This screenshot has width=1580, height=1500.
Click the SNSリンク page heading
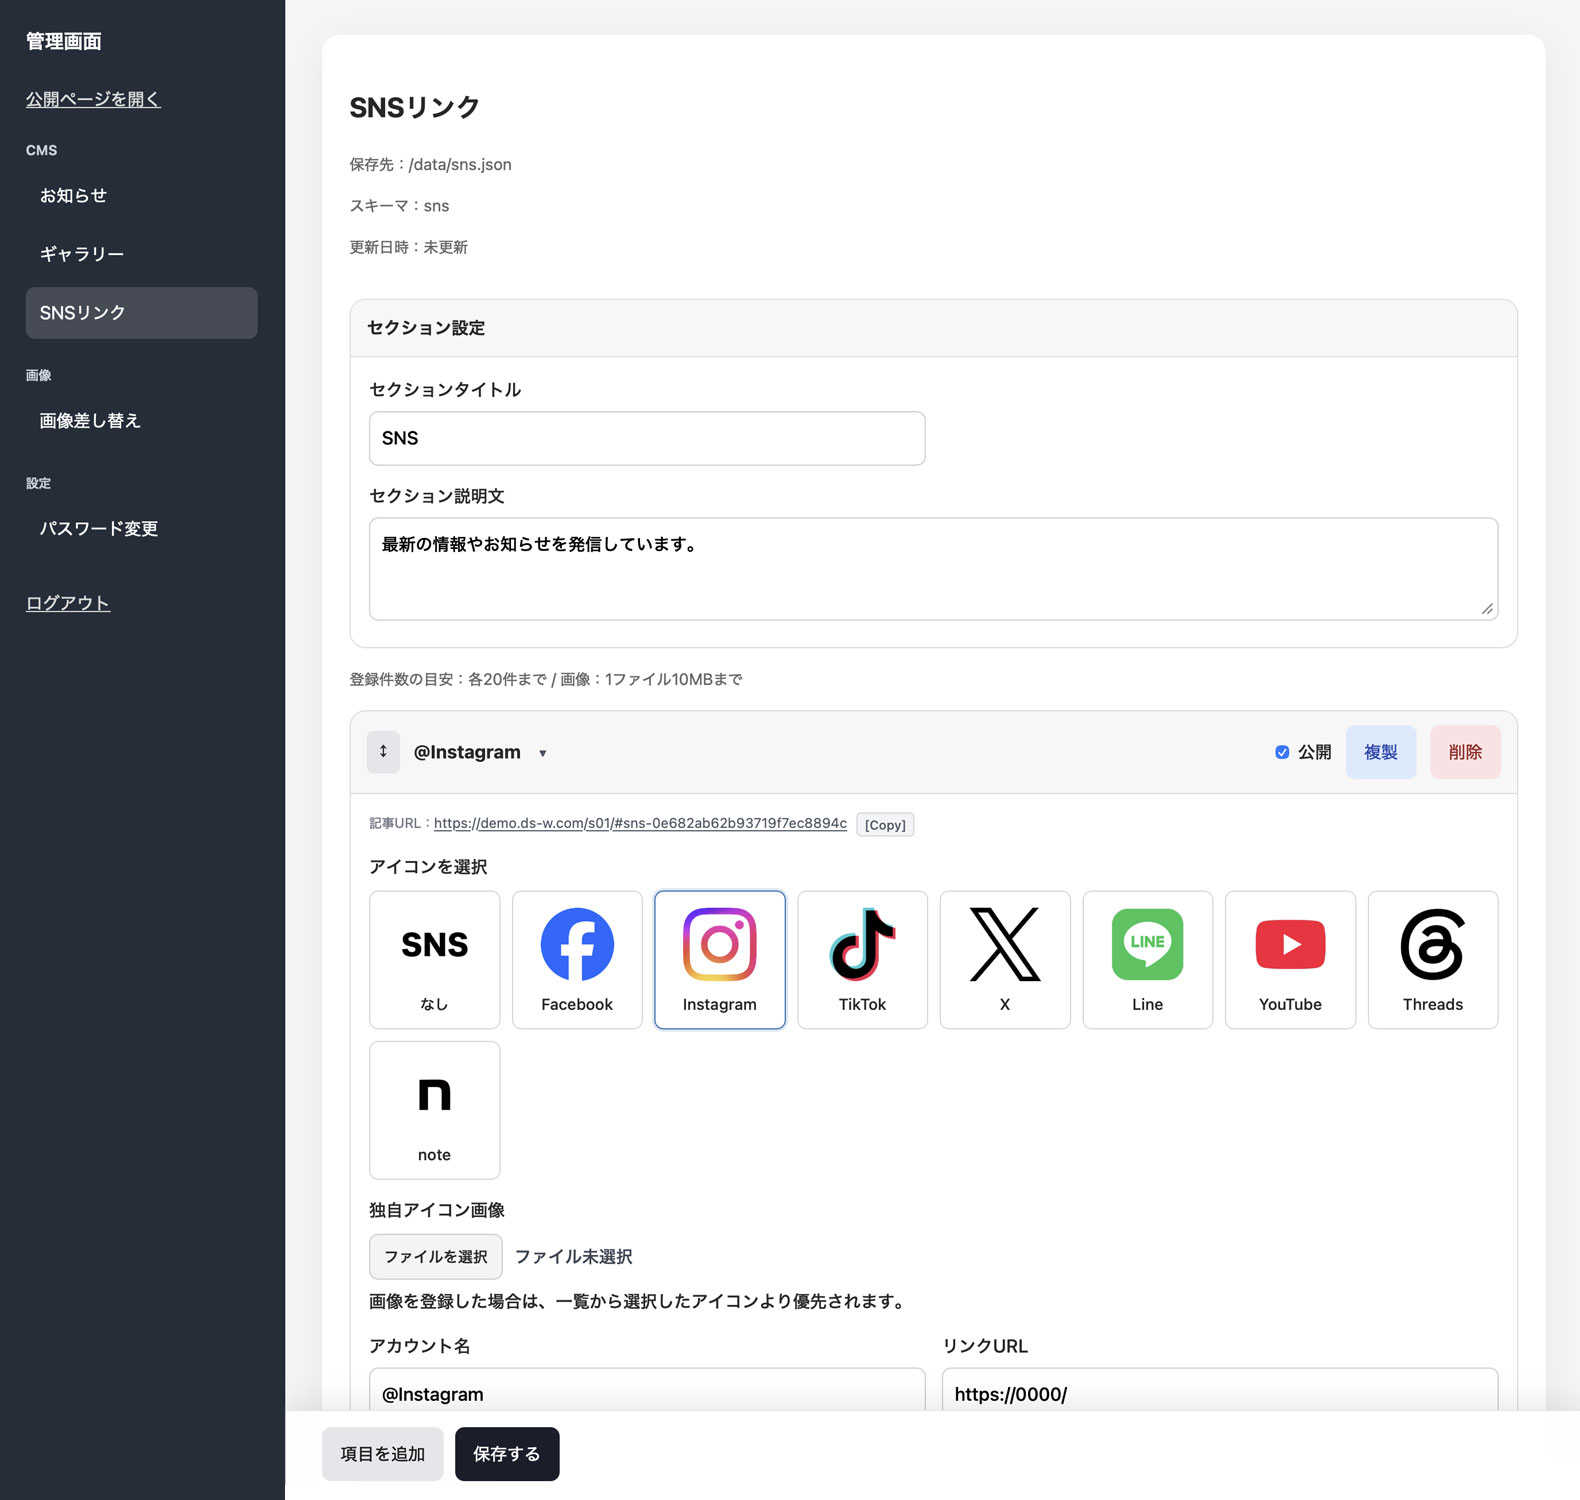(414, 108)
